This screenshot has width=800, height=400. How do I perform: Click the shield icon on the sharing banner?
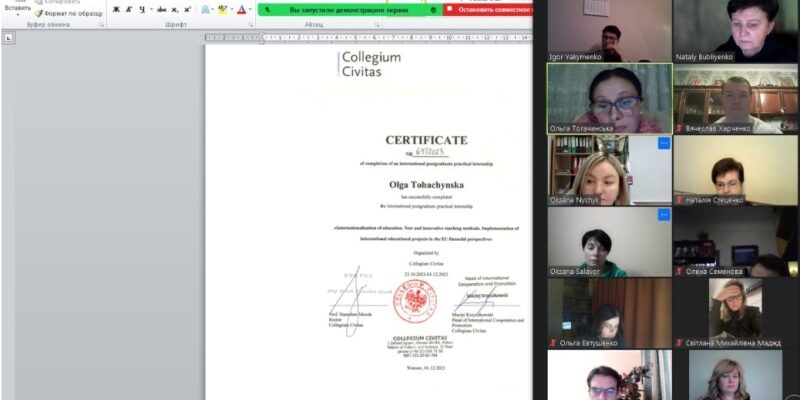(433, 10)
